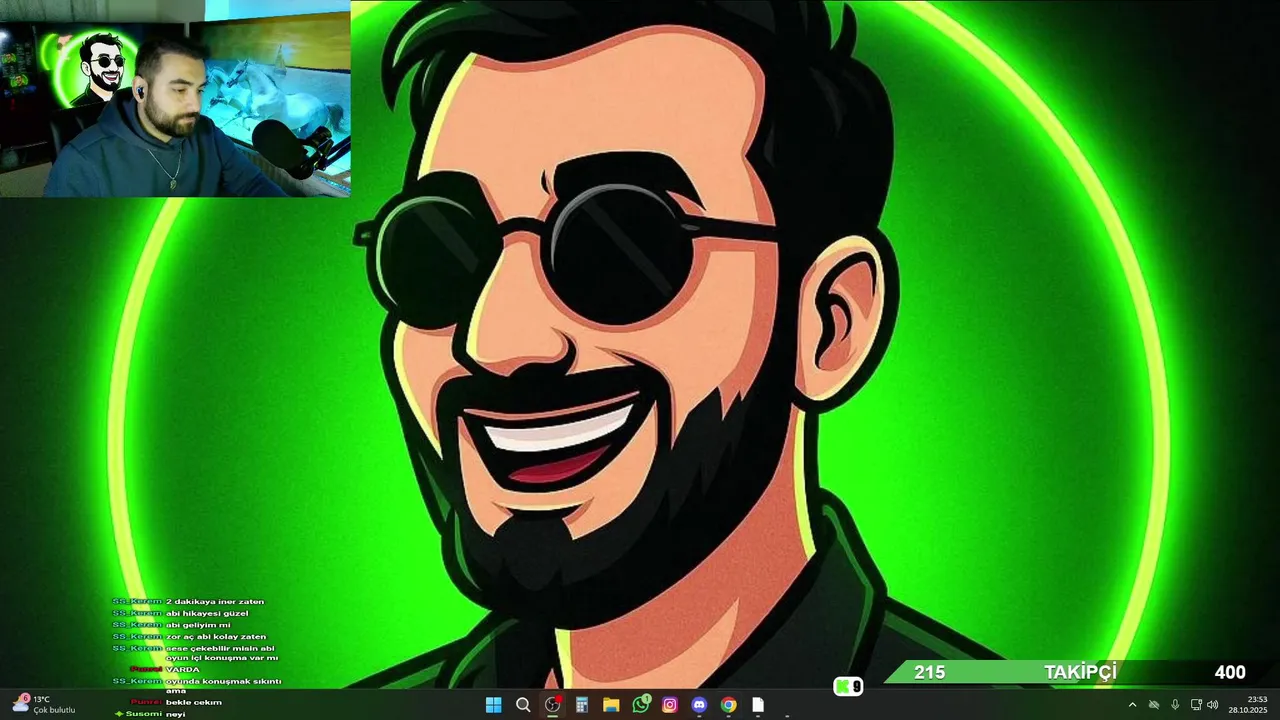Show hidden system tray icons
Image resolution: width=1280 pixels, height=720 pixels.
click(1132, 705)
